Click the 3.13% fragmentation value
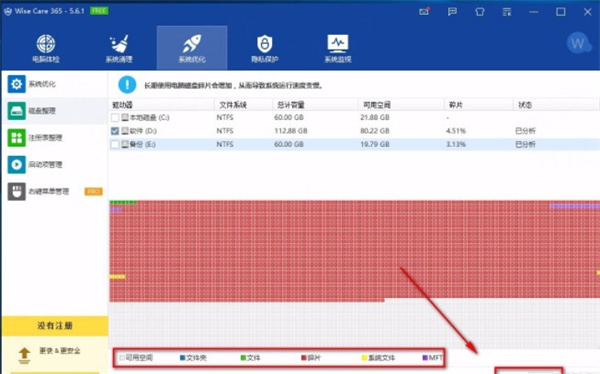Image resolution: width=600 pixels, height=374 pixels. [x=456, y=144]
